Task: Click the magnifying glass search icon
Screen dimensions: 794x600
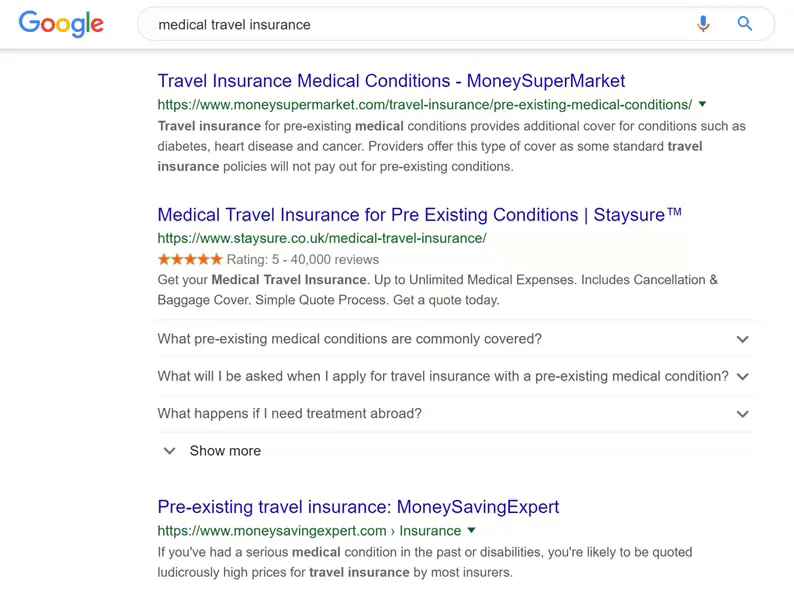Action: point(745,24)
